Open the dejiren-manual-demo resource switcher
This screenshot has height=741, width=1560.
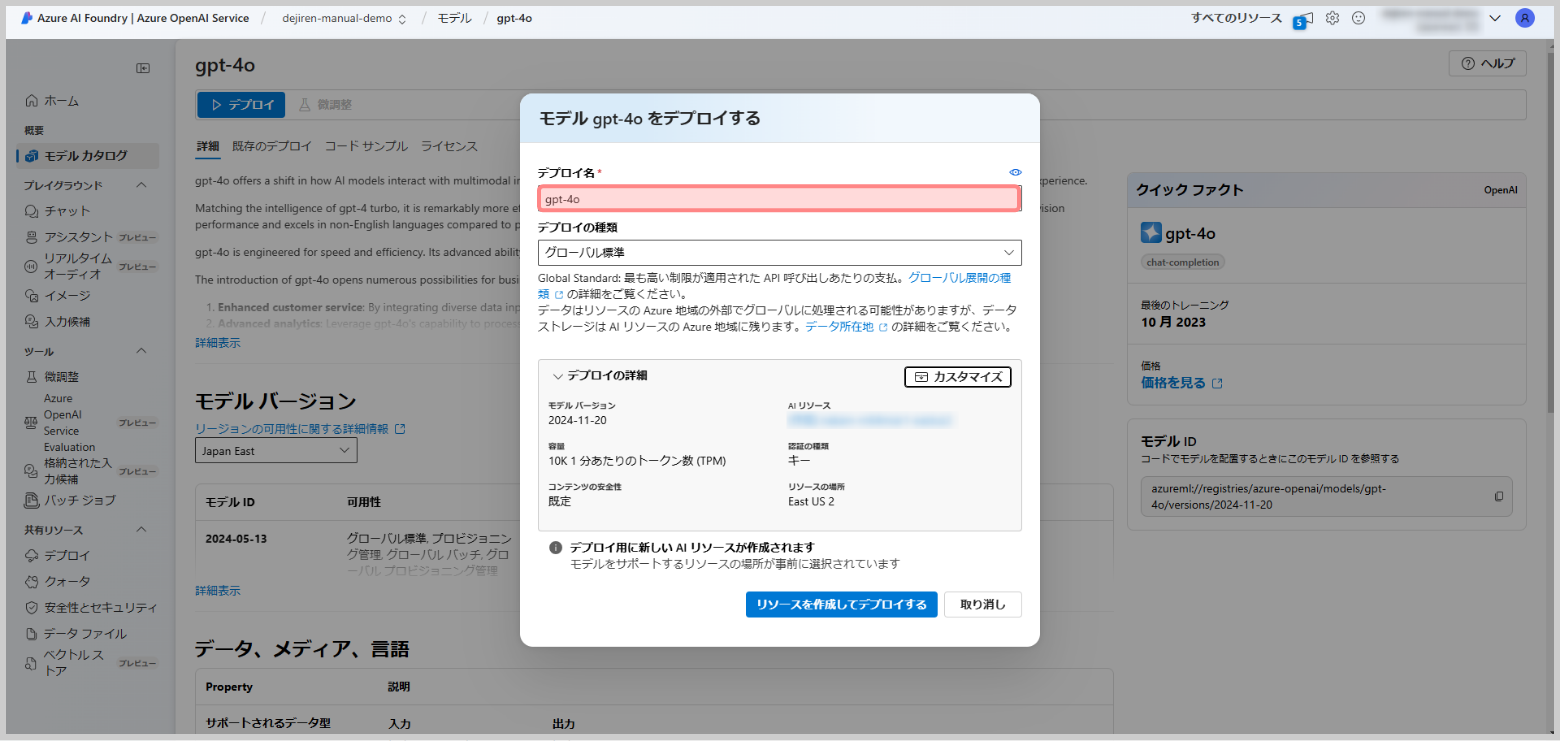pyautogui.click(x=344, y=18)
